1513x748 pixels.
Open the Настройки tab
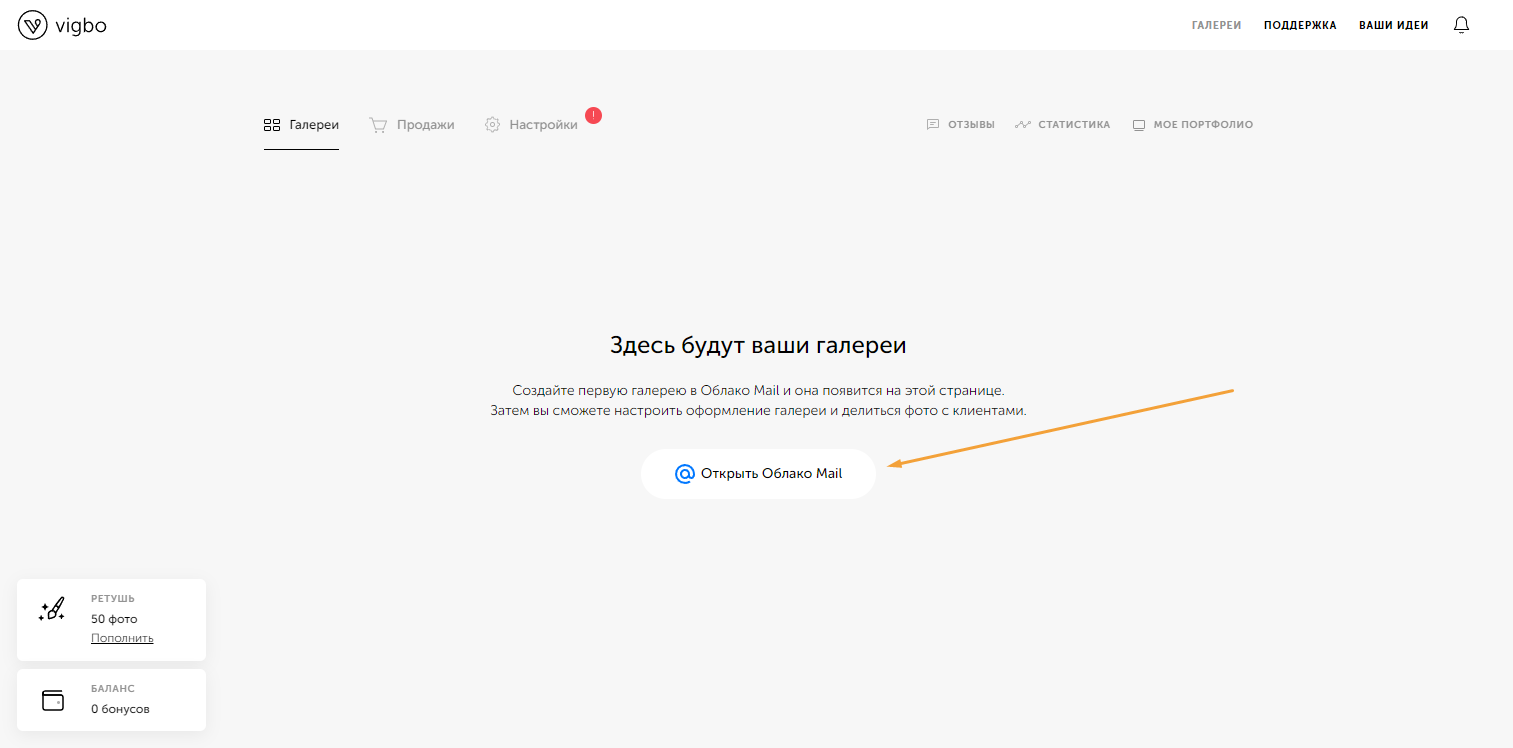coord(531,125)
